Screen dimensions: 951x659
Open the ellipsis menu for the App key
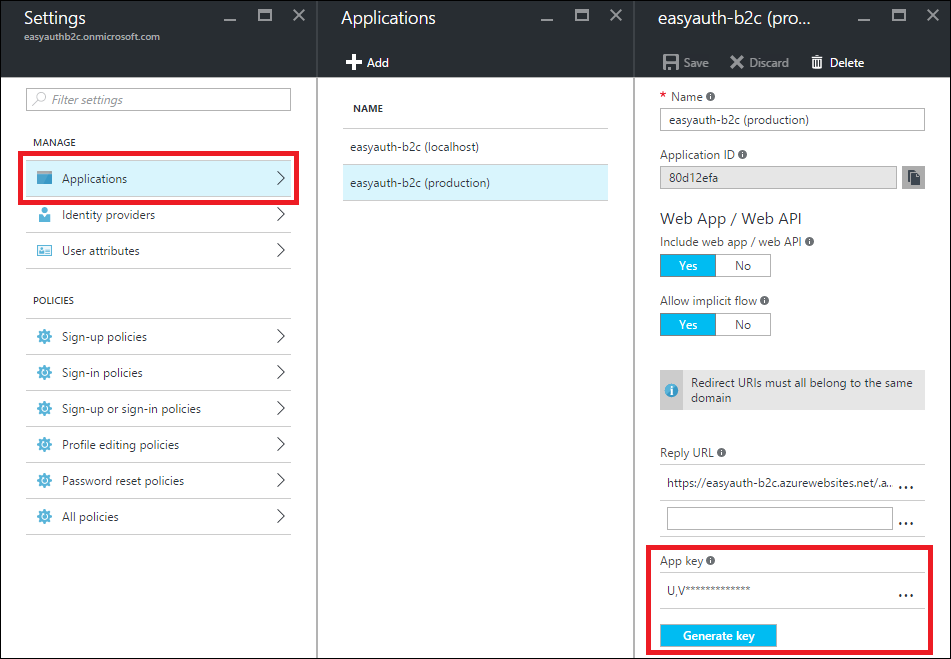click(906, 595)
